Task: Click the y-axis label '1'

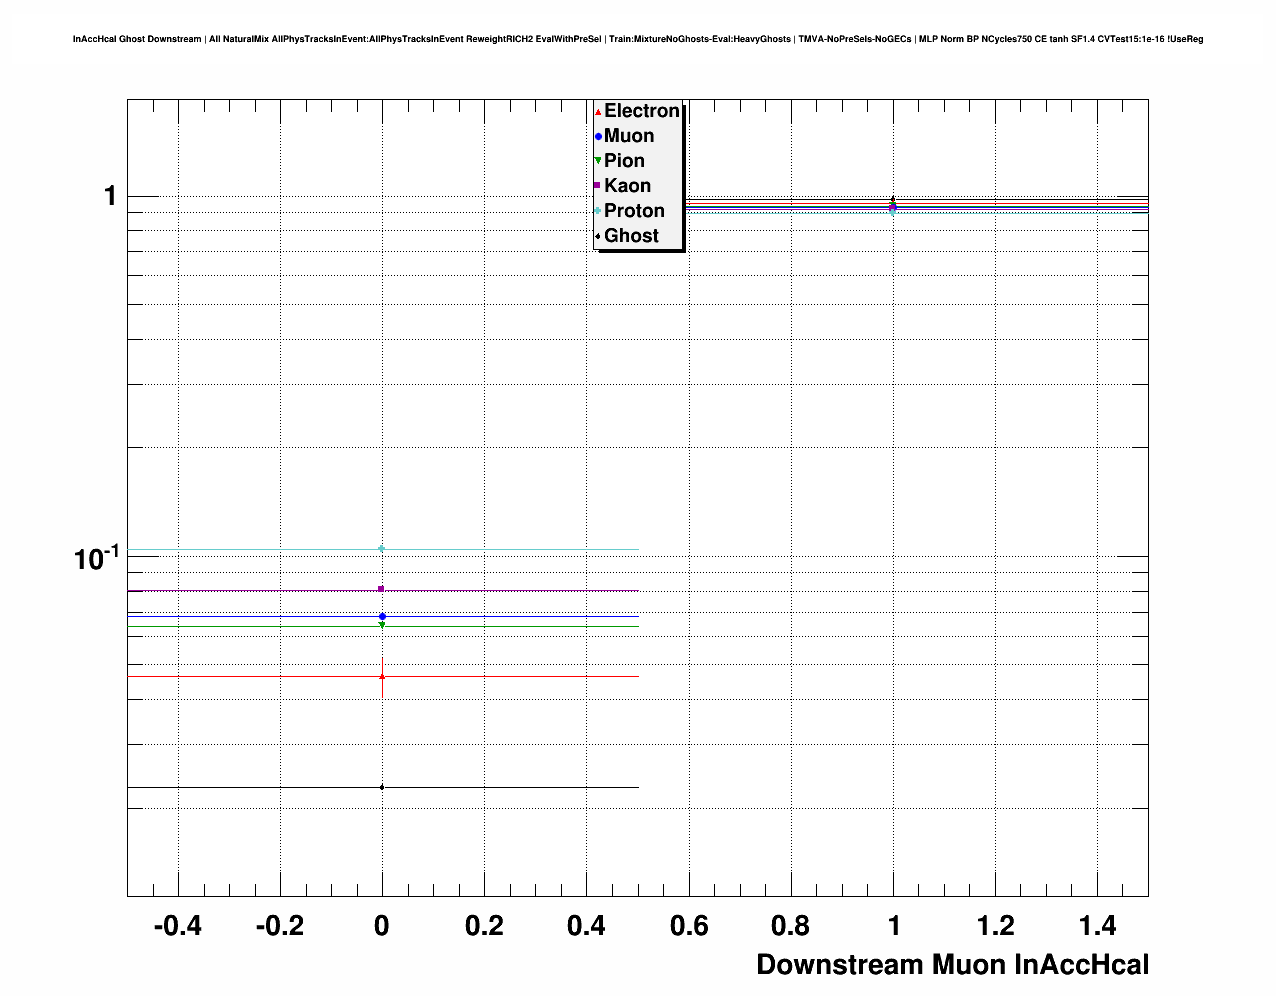Action: tap(110, 196)
